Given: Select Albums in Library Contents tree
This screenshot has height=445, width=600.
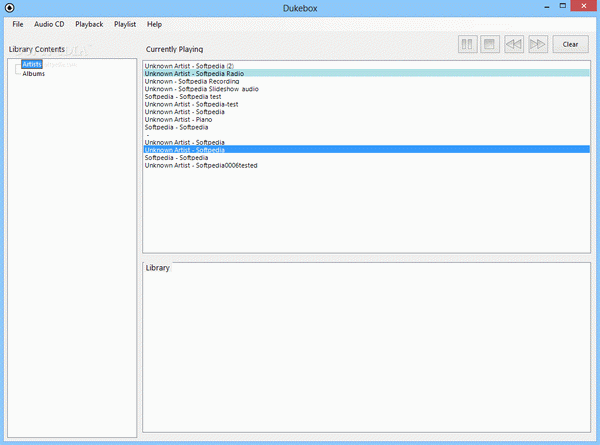Looking at the screenshot, I should (33, 73).
